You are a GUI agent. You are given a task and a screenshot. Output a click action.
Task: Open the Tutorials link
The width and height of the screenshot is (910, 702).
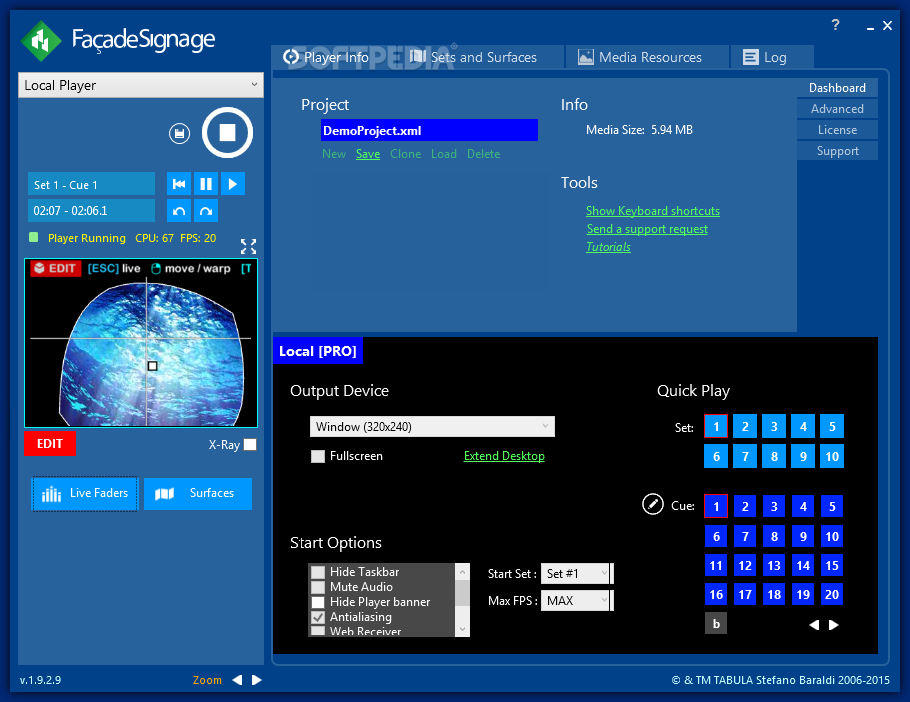tap(608, 247)
